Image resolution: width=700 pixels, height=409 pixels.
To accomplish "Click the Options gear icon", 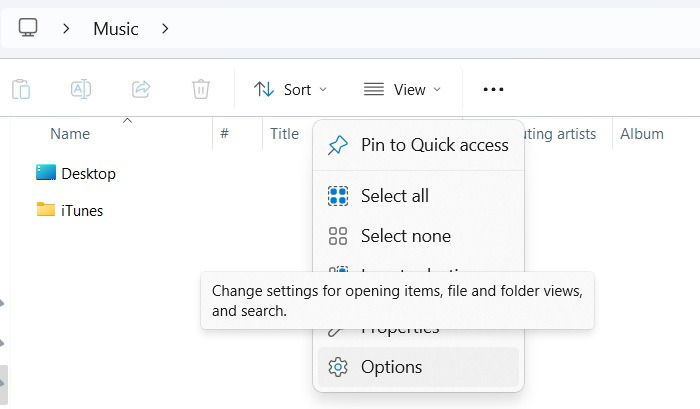I will coord(338,367).
